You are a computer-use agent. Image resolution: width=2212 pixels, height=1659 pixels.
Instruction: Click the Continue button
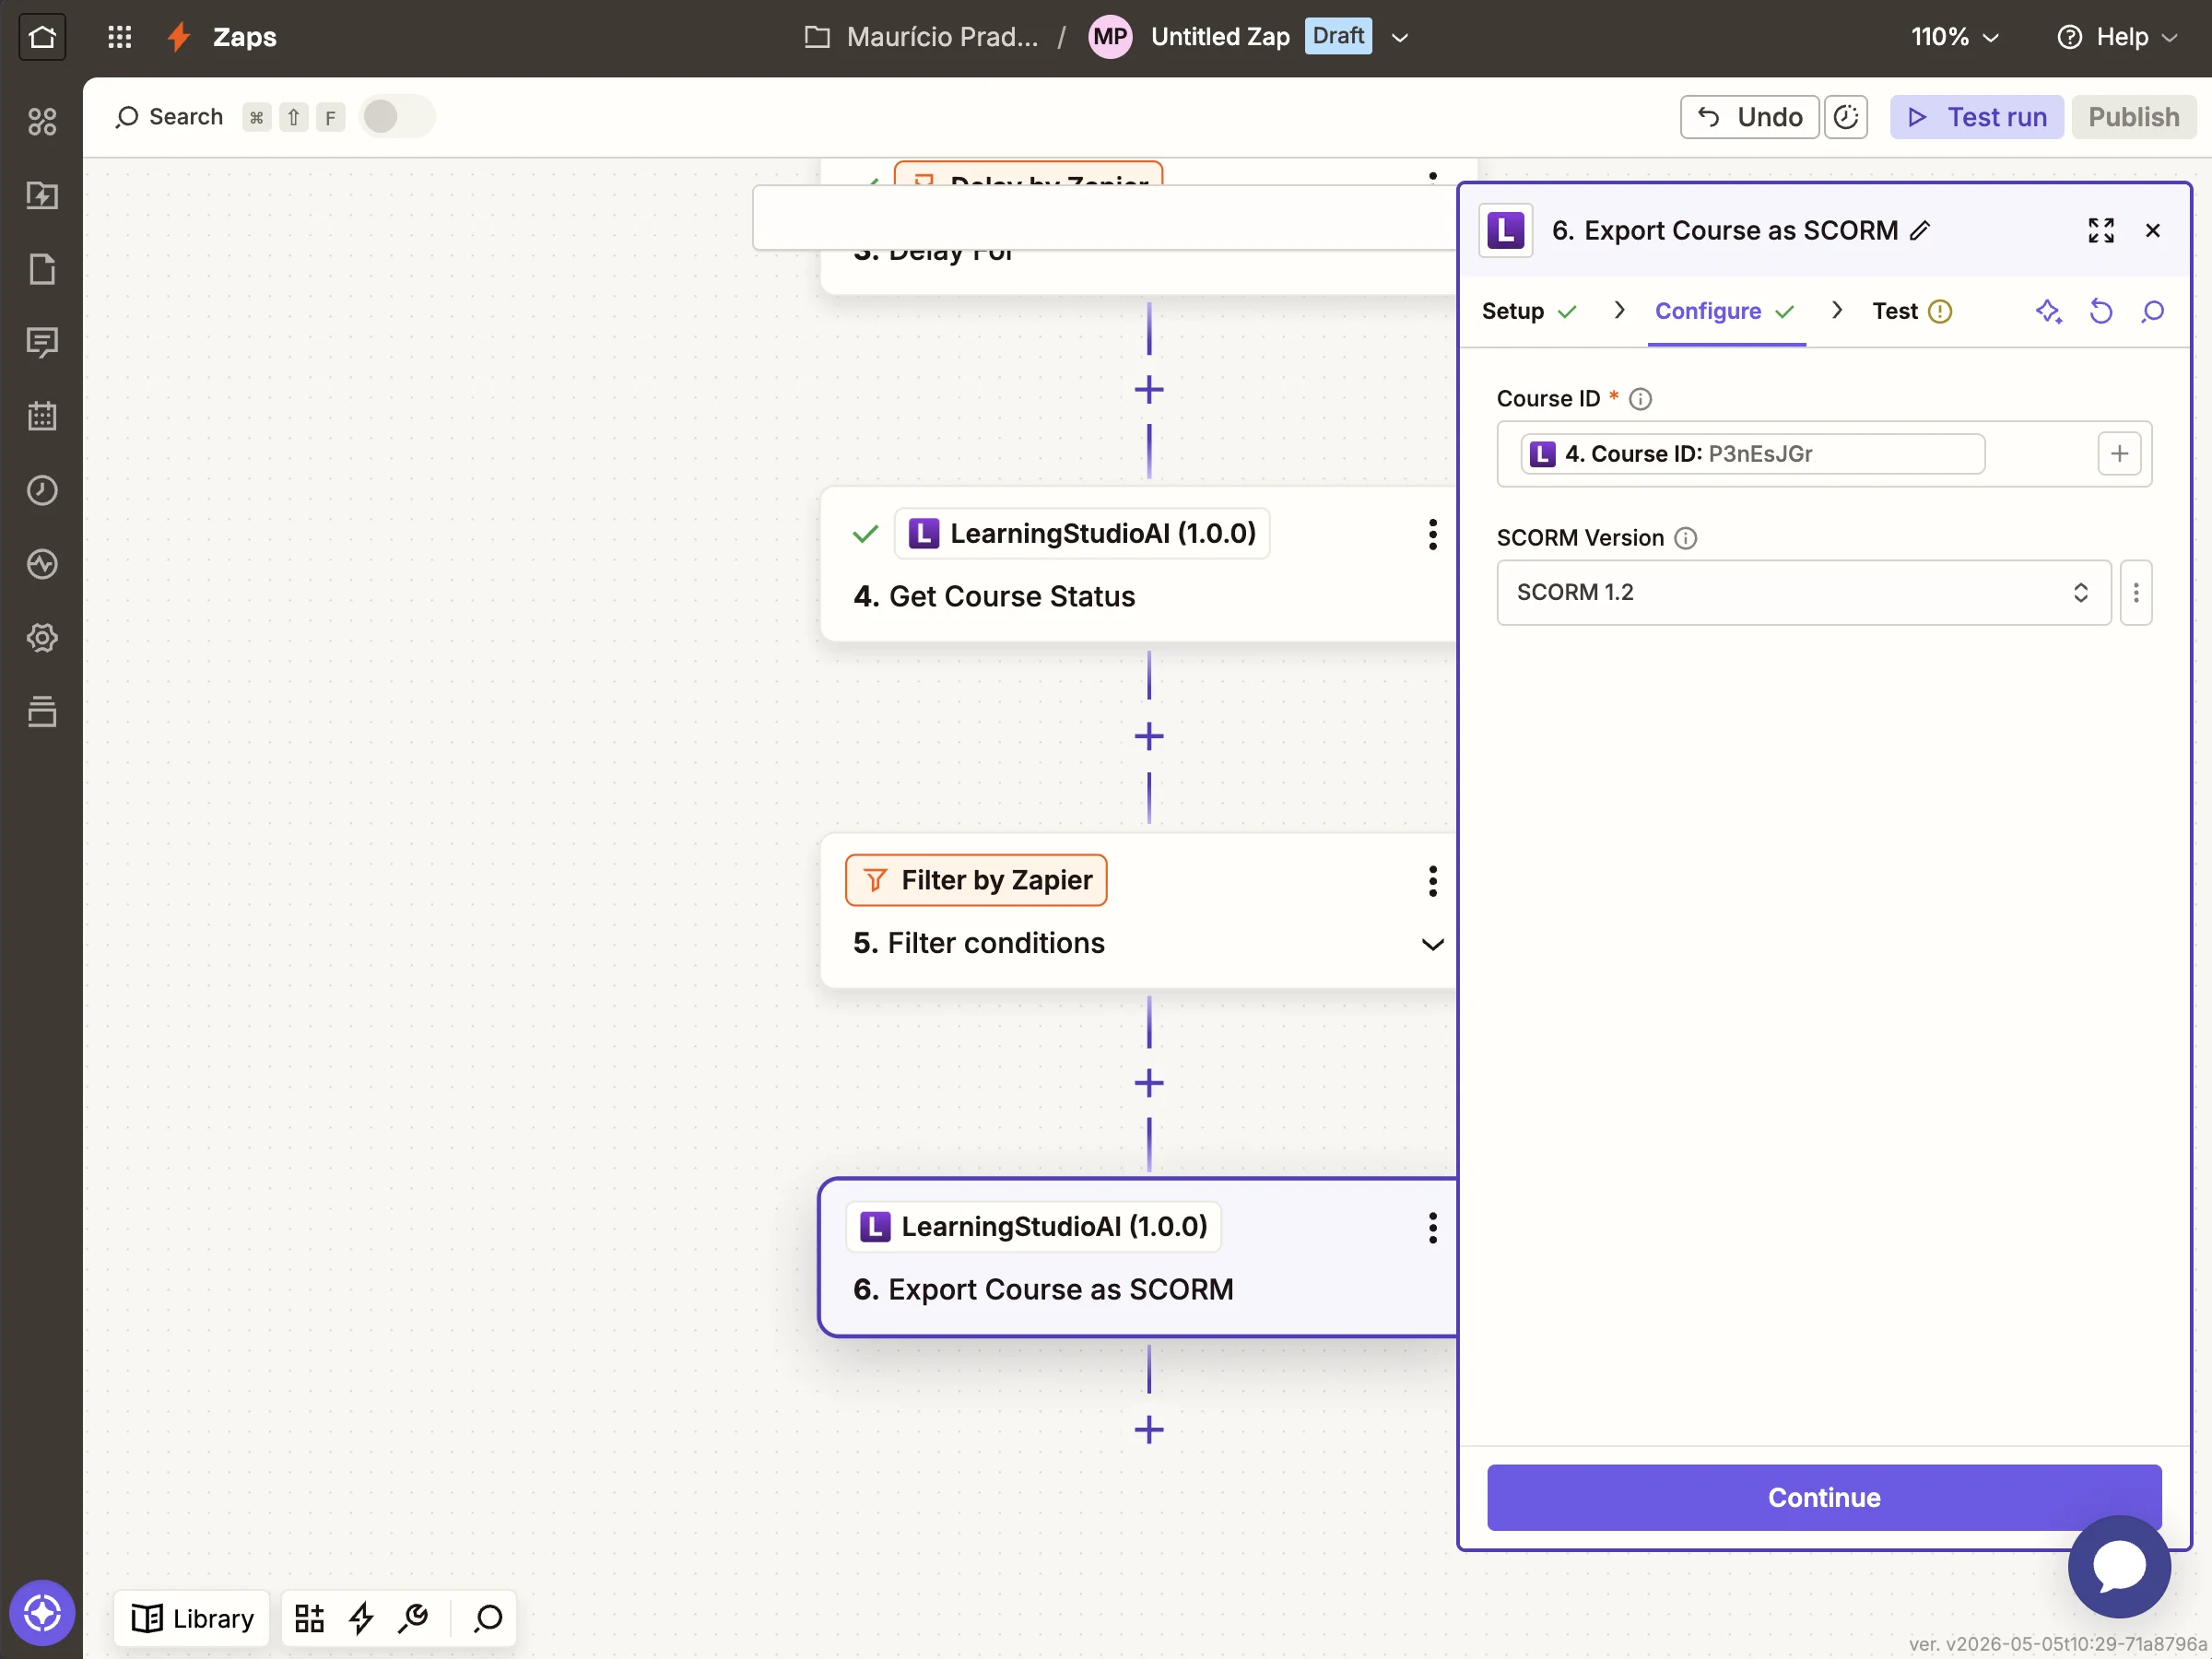pos(1823,1497)
